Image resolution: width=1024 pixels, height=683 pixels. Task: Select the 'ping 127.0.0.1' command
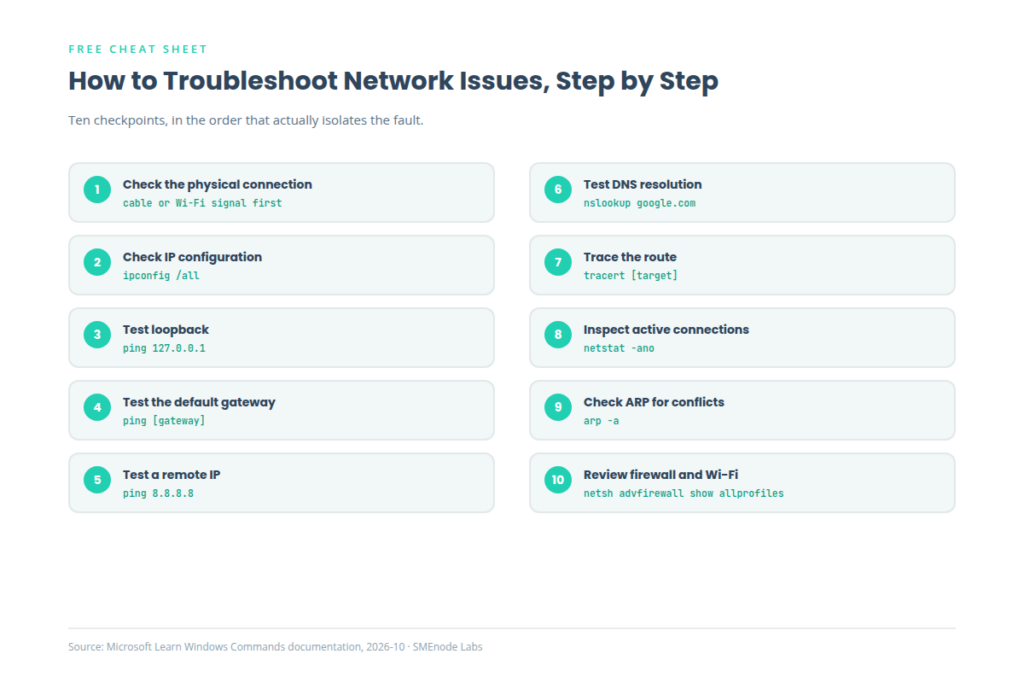[164, 348]
